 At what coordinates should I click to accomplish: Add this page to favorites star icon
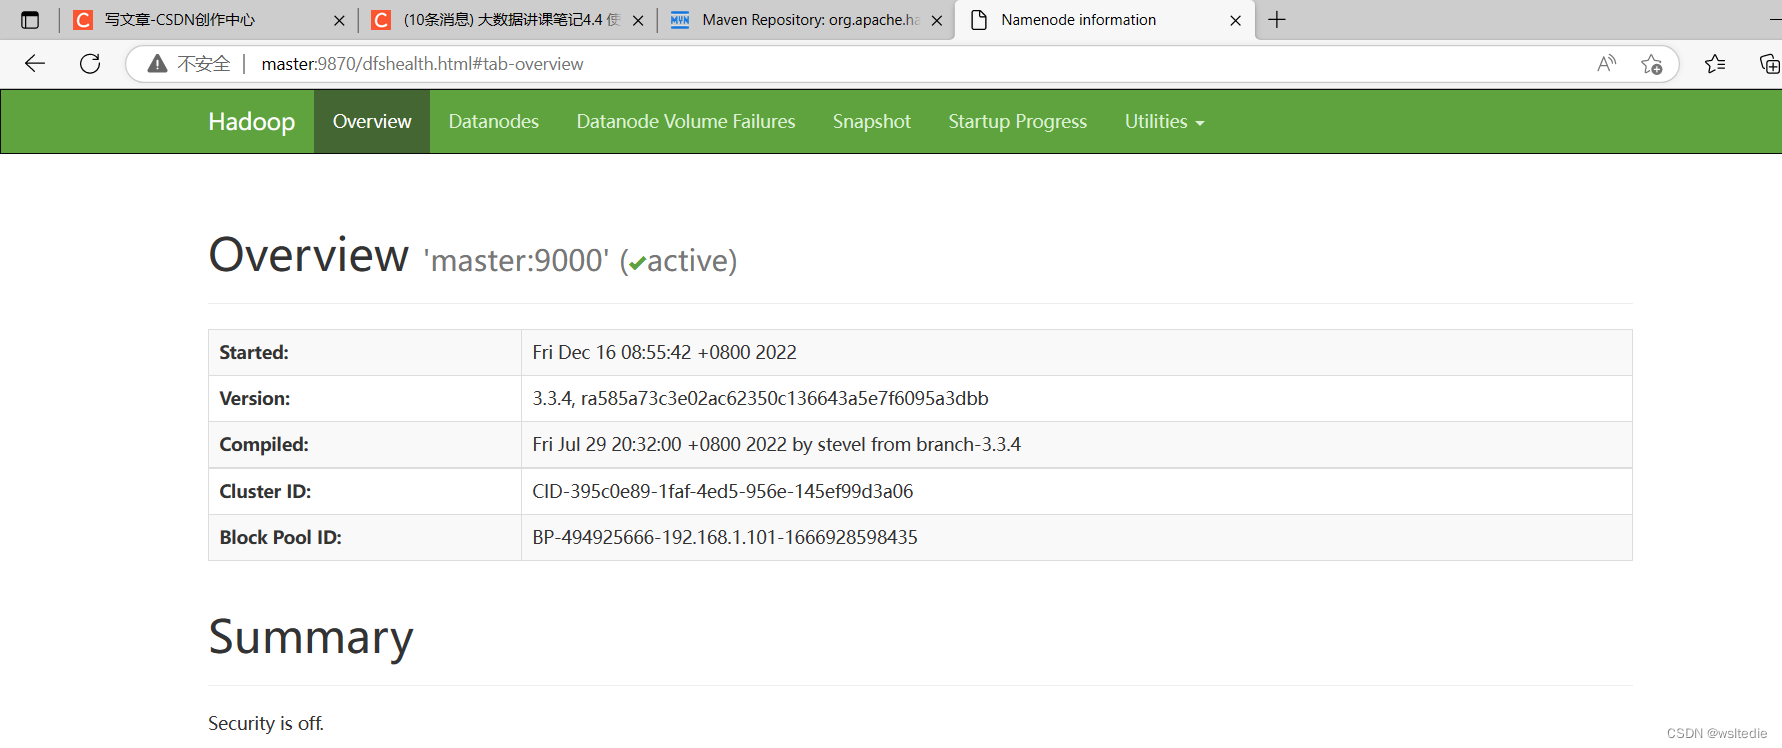1651,64
